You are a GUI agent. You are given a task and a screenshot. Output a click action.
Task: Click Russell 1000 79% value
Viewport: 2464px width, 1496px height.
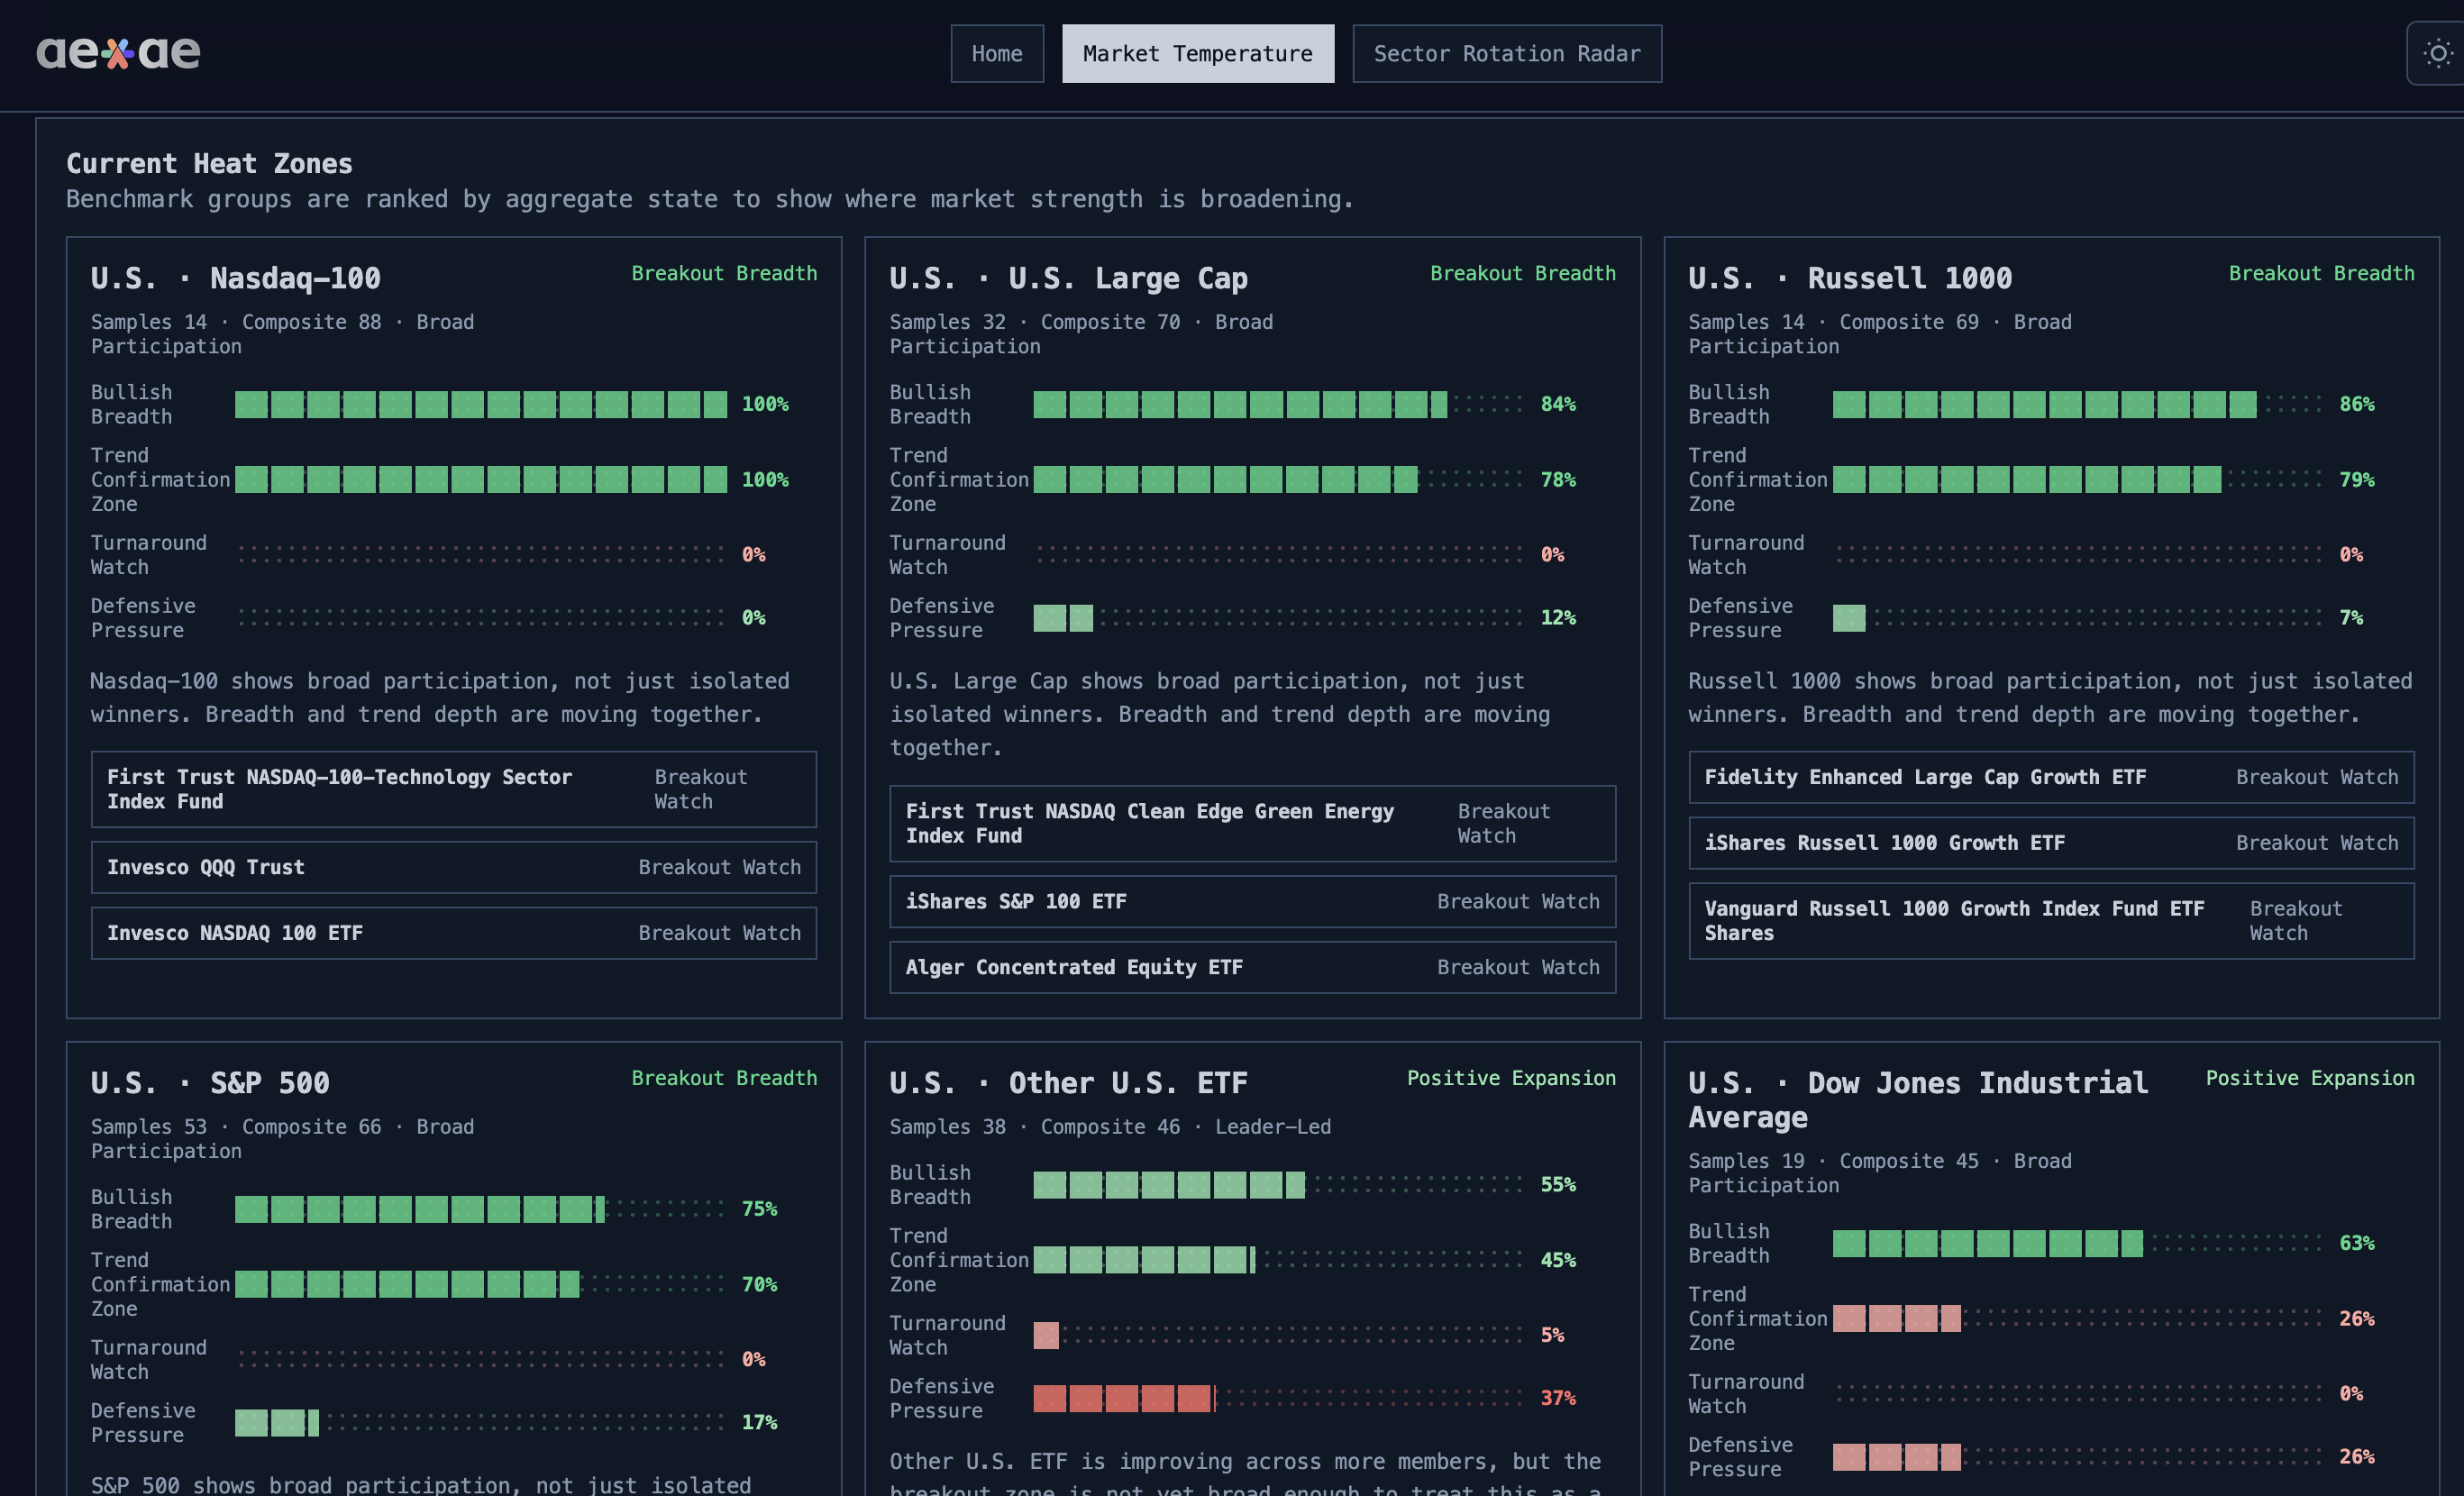[x=2357, y=480]
